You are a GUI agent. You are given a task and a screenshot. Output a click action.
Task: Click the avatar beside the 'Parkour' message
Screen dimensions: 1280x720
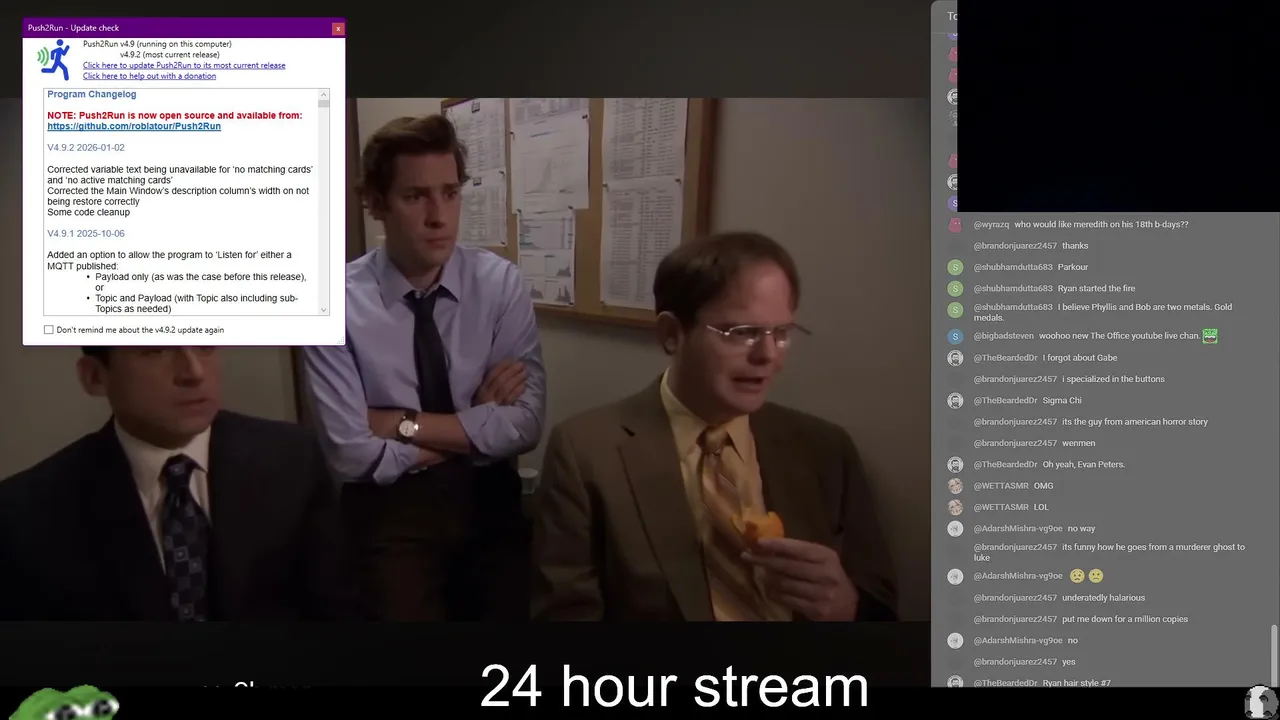pyautogui.click(x=955, y=267)
